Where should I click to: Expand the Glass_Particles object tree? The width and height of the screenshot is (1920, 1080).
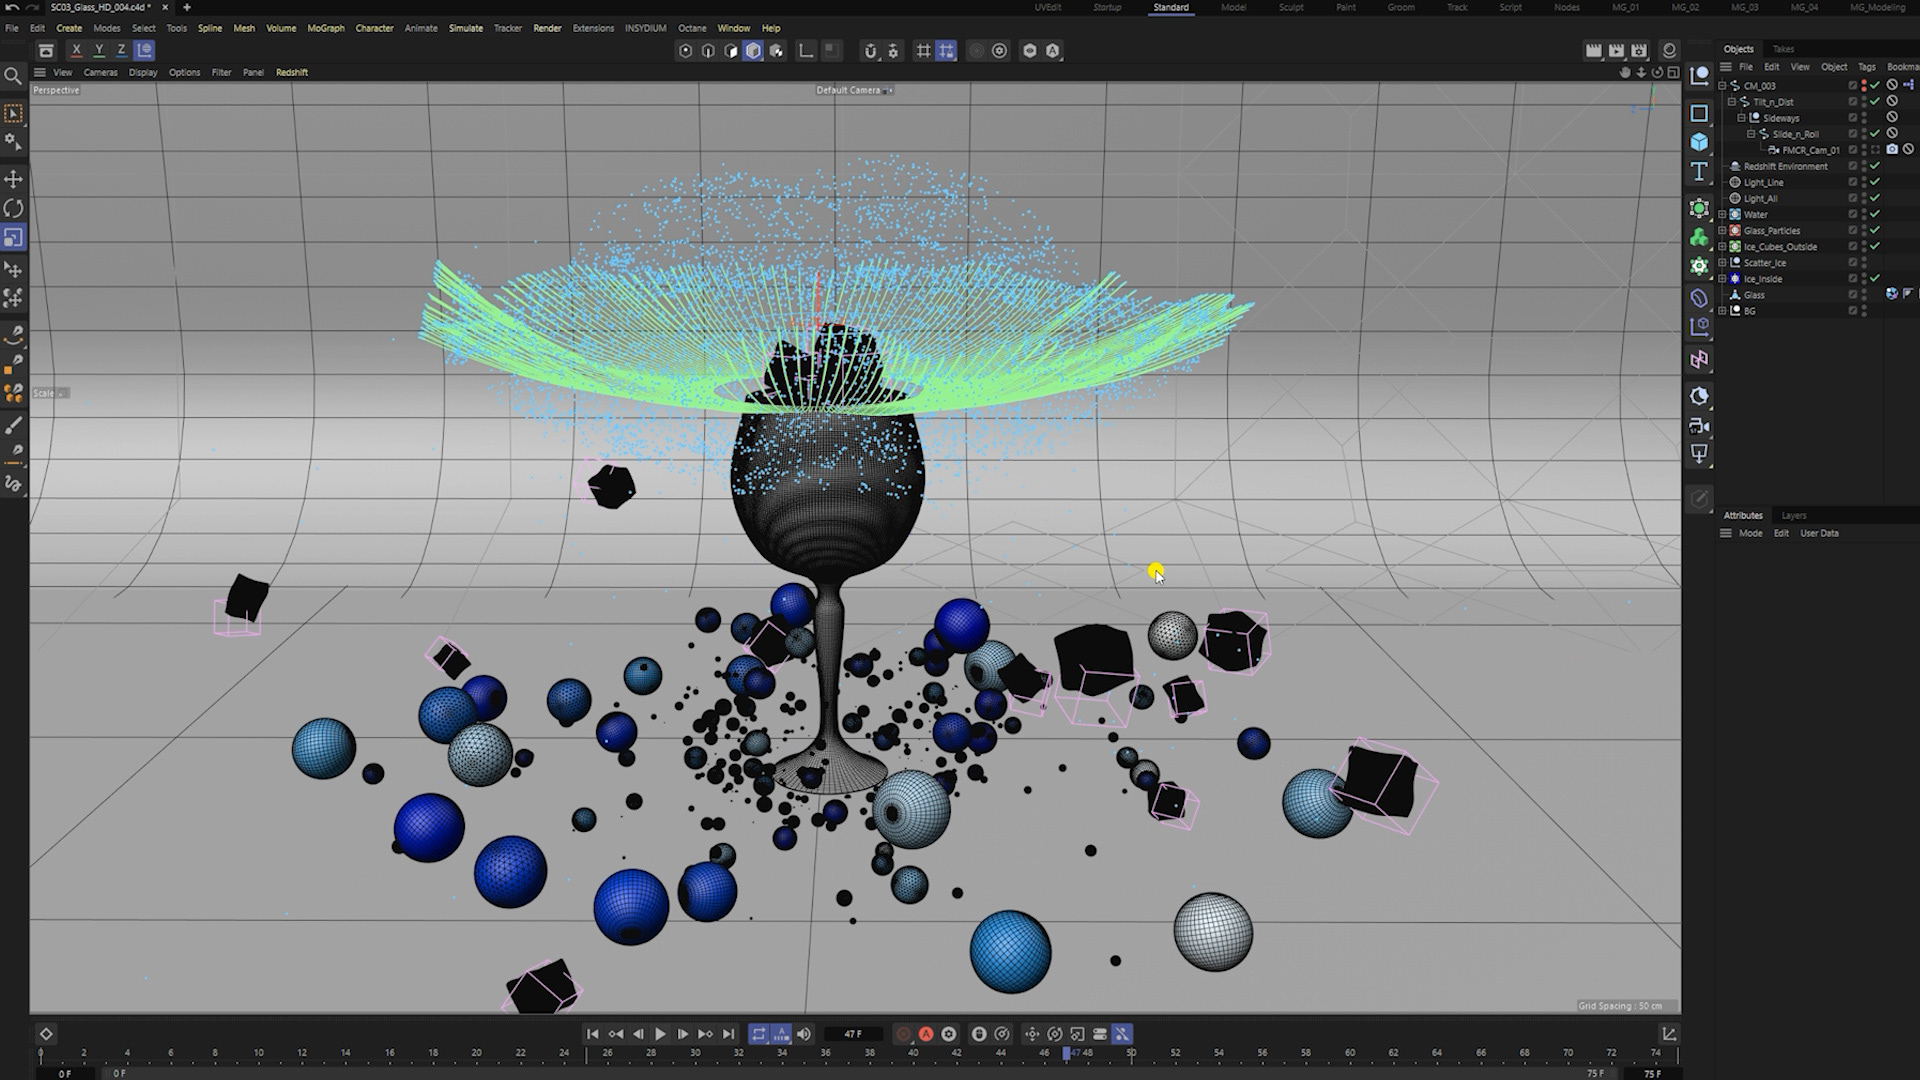pyautogui.click(x=1723, y=231)
